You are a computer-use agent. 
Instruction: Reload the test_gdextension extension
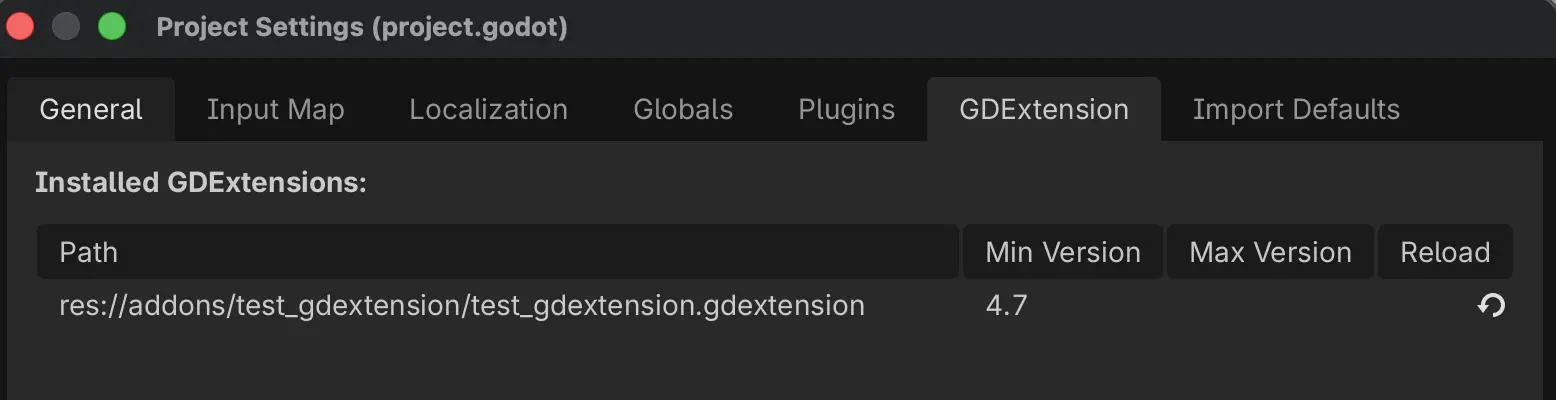(x=1491, y=306)
